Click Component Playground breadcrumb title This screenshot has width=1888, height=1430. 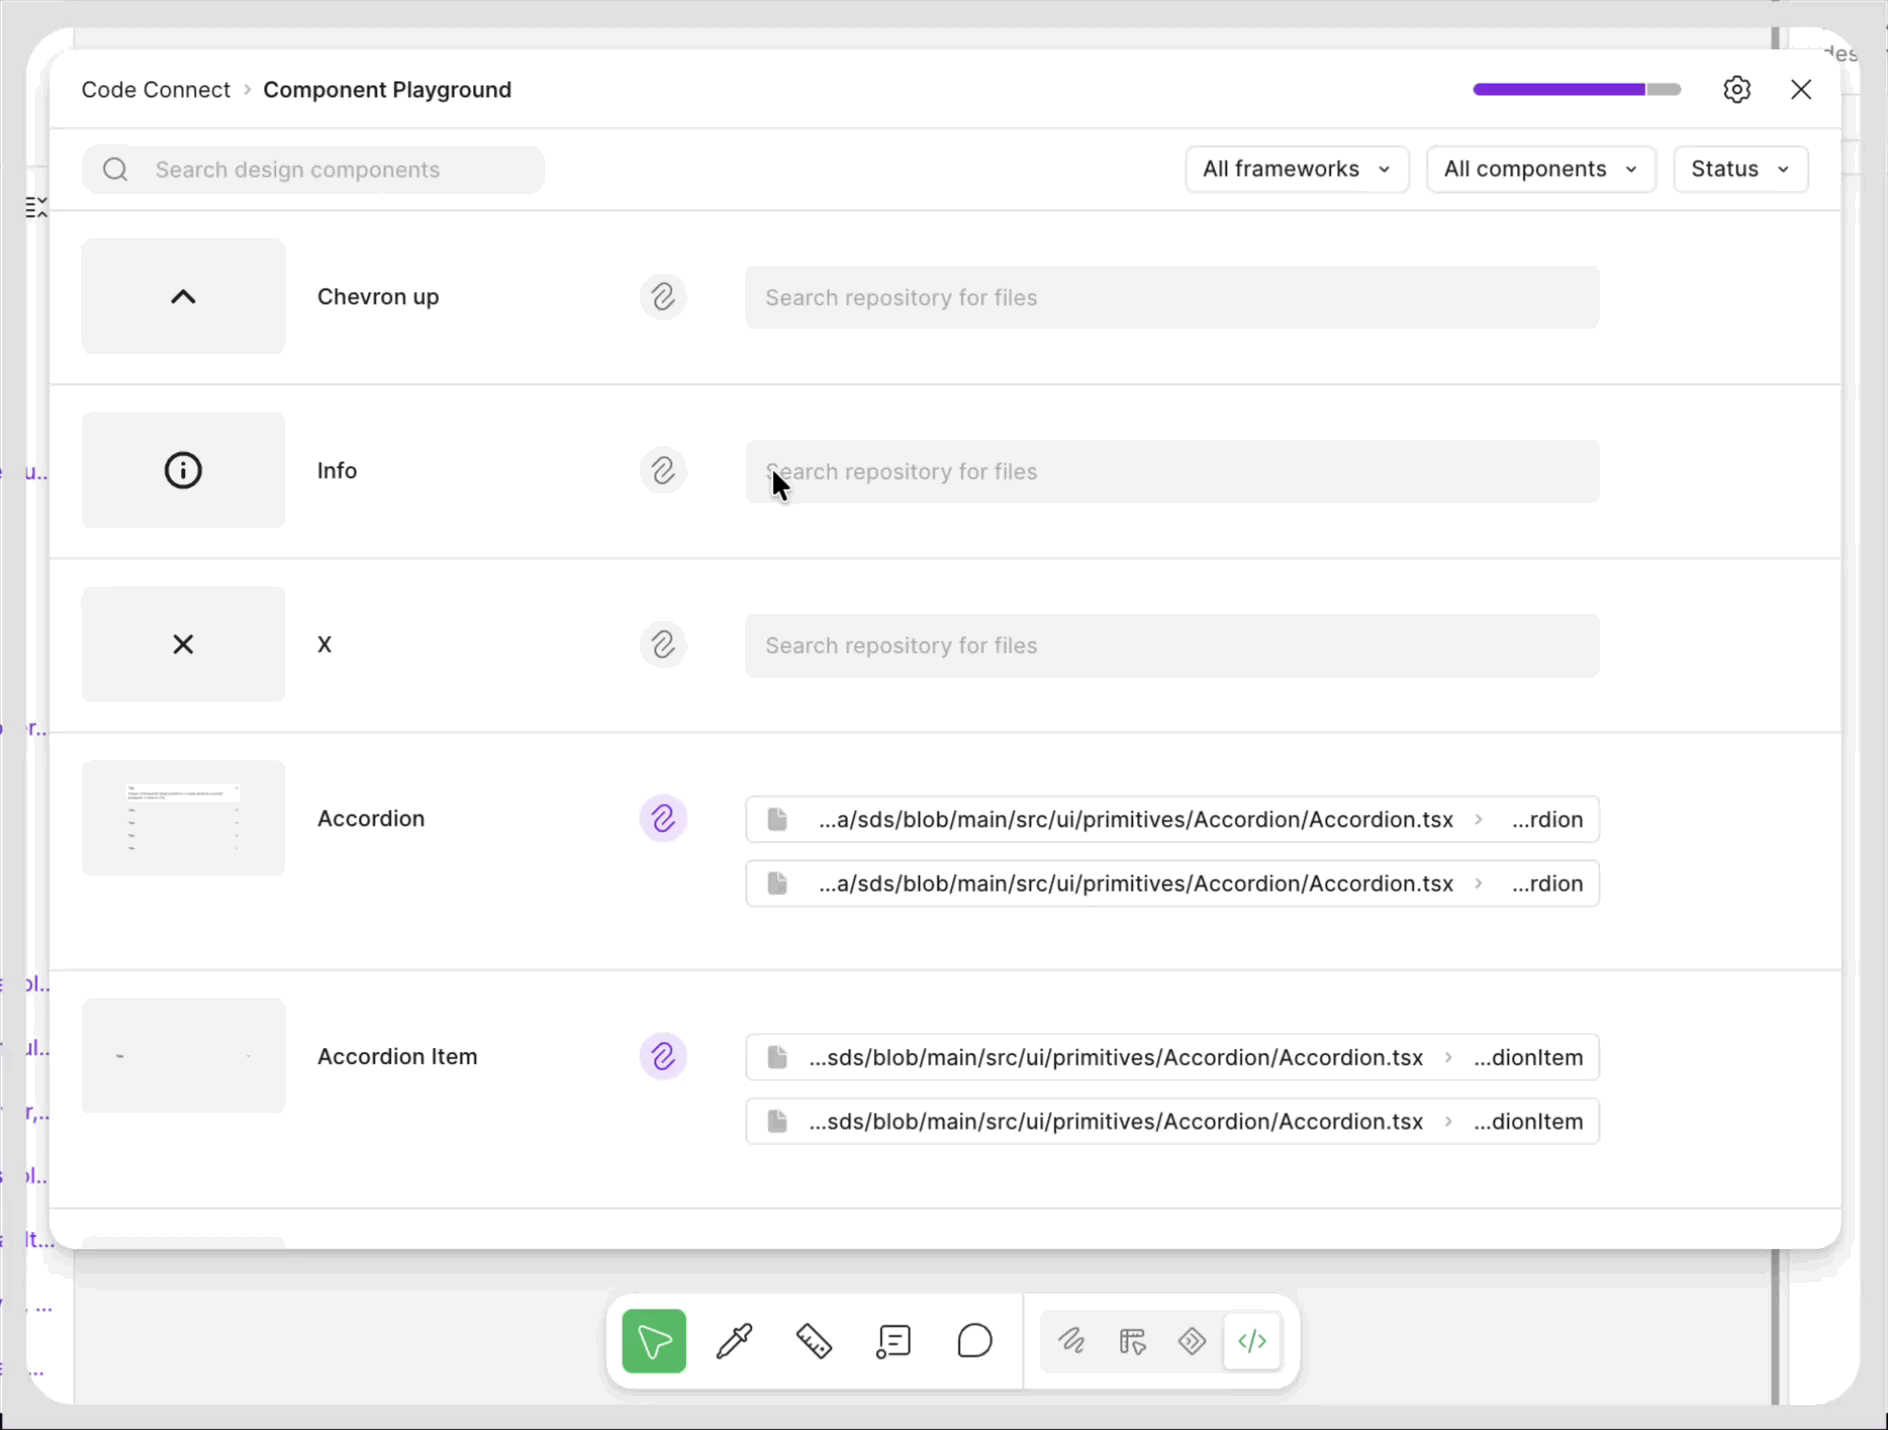point(387,90)
